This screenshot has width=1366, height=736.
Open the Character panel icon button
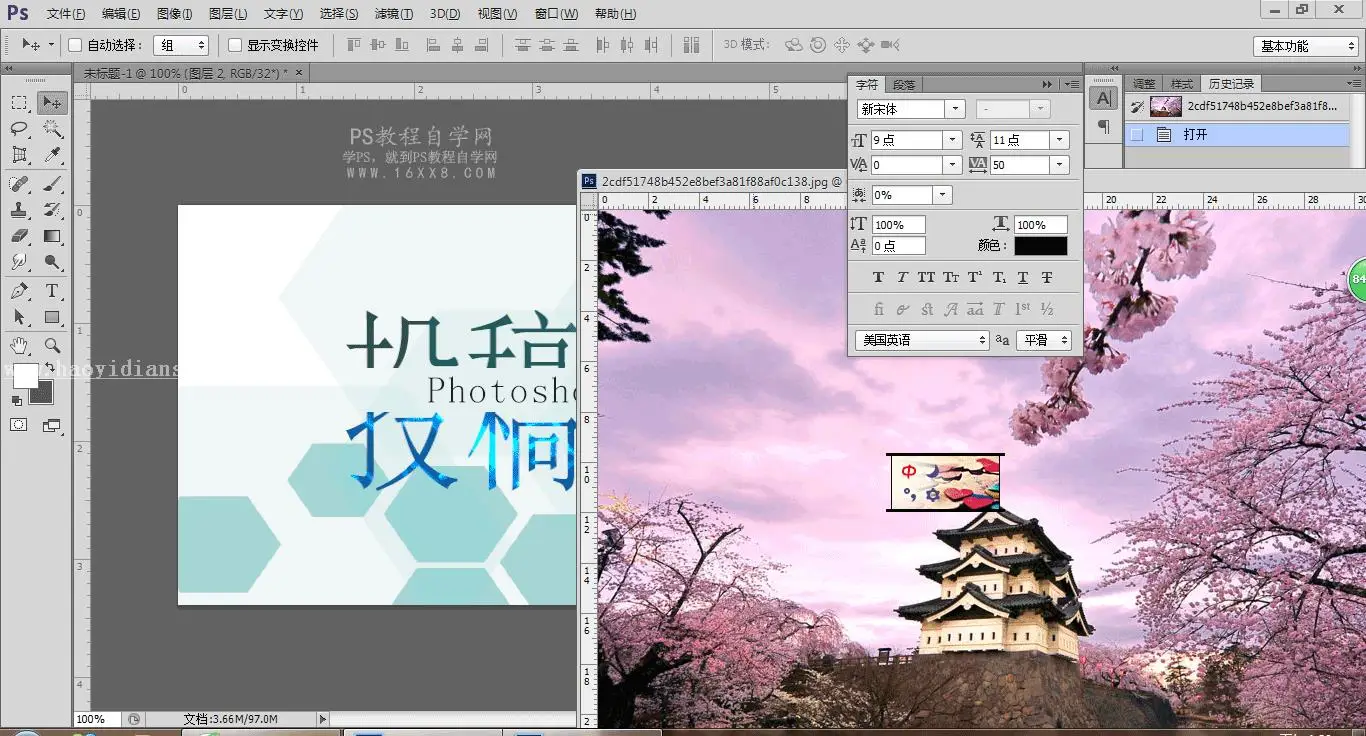click(1103, 98)
